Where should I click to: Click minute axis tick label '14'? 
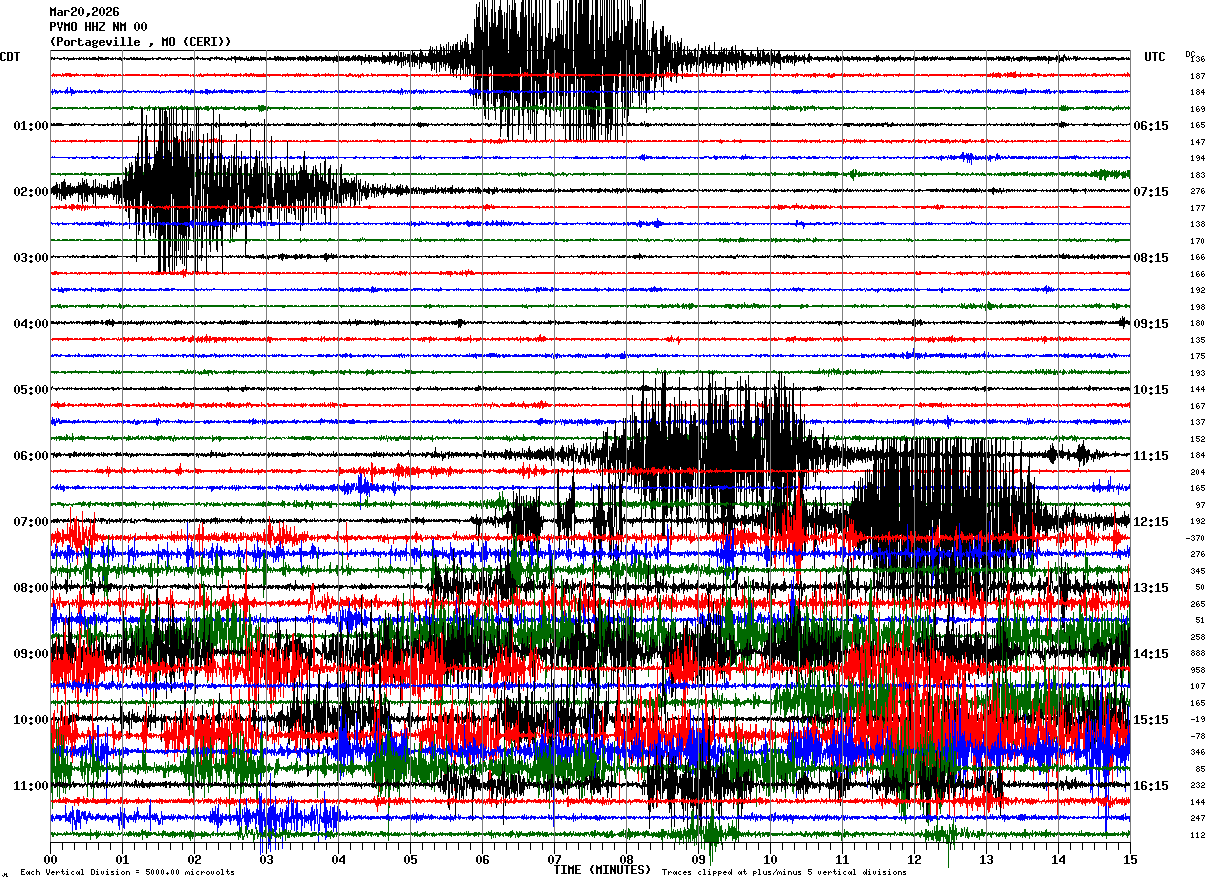[1058, 859]
